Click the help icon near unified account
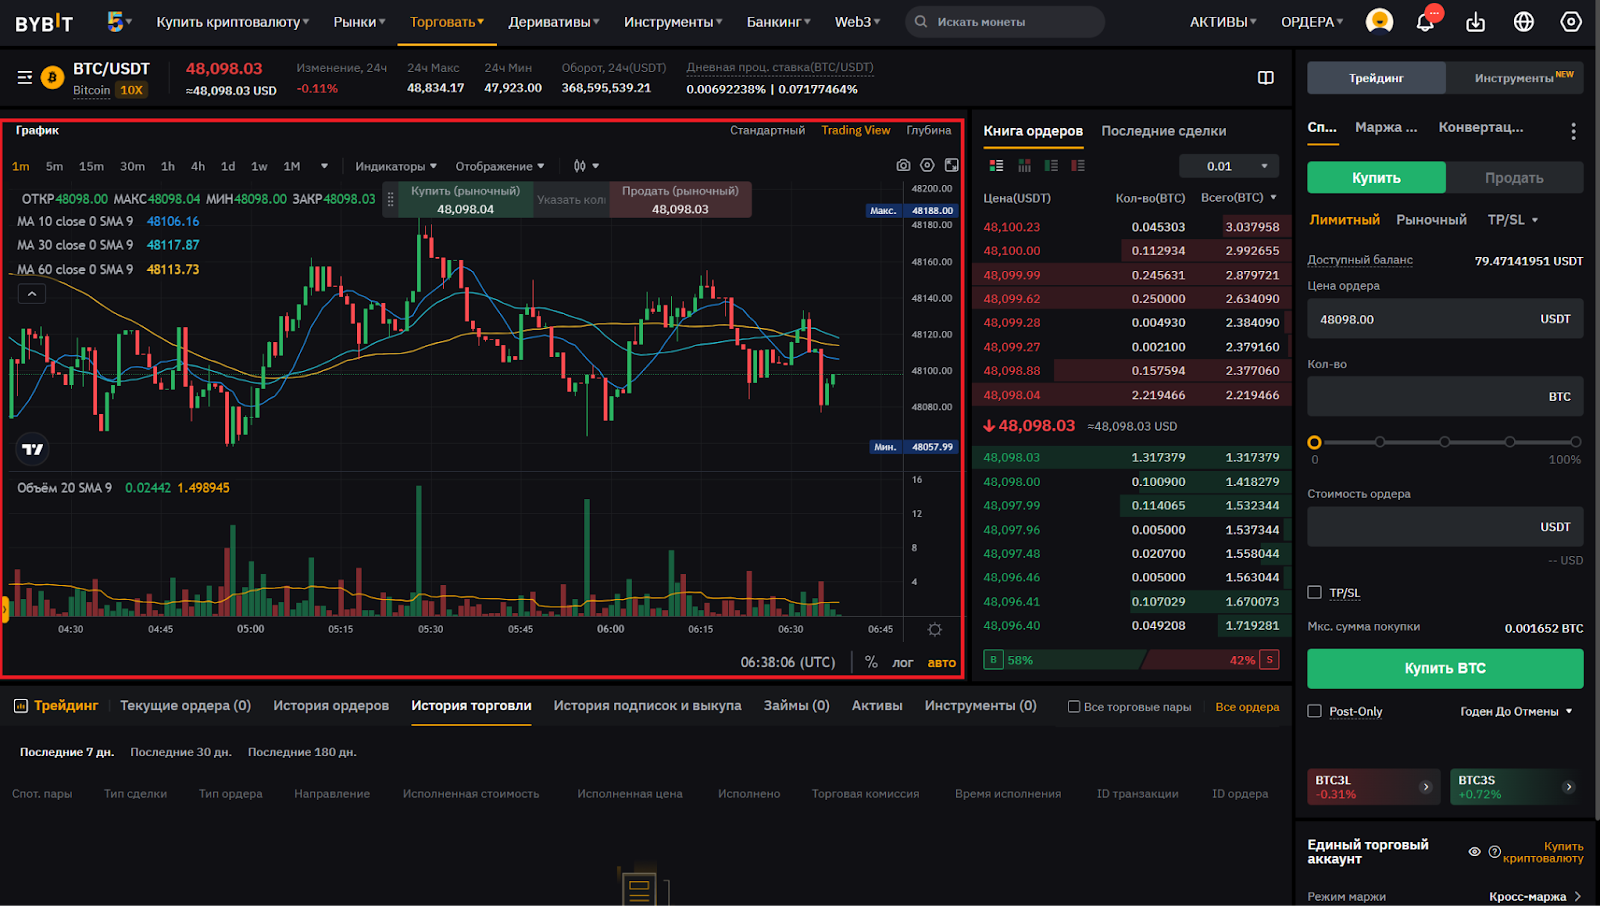Viewport: 1600px width, 906px height. coord(1494,852)
